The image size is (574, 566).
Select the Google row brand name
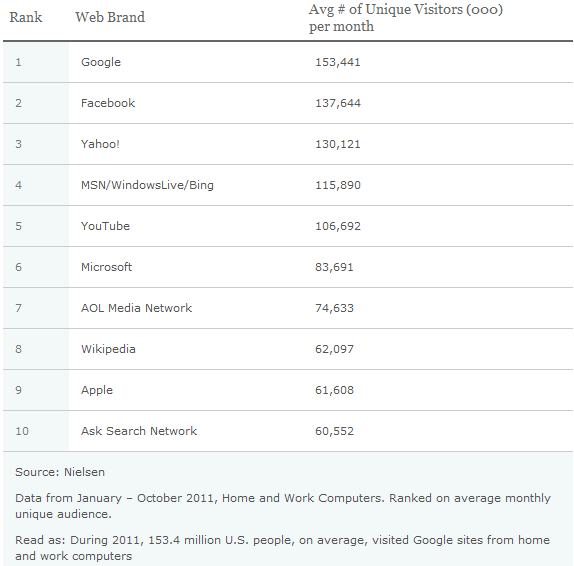(101, 62)
